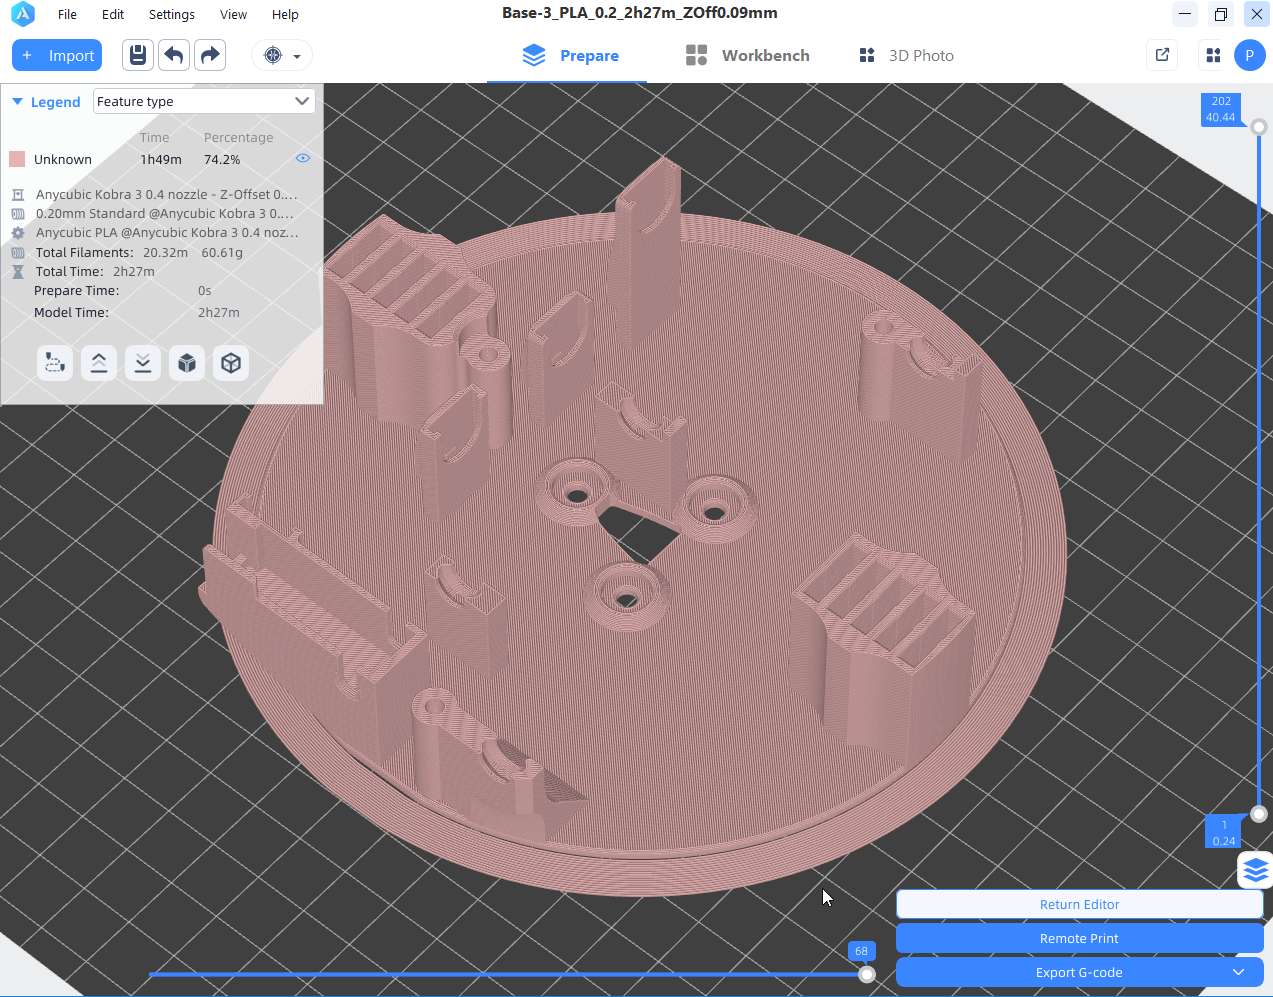
Task: Click the Return Editor button
Action: pyautogui.click(x=1079, y=904)
